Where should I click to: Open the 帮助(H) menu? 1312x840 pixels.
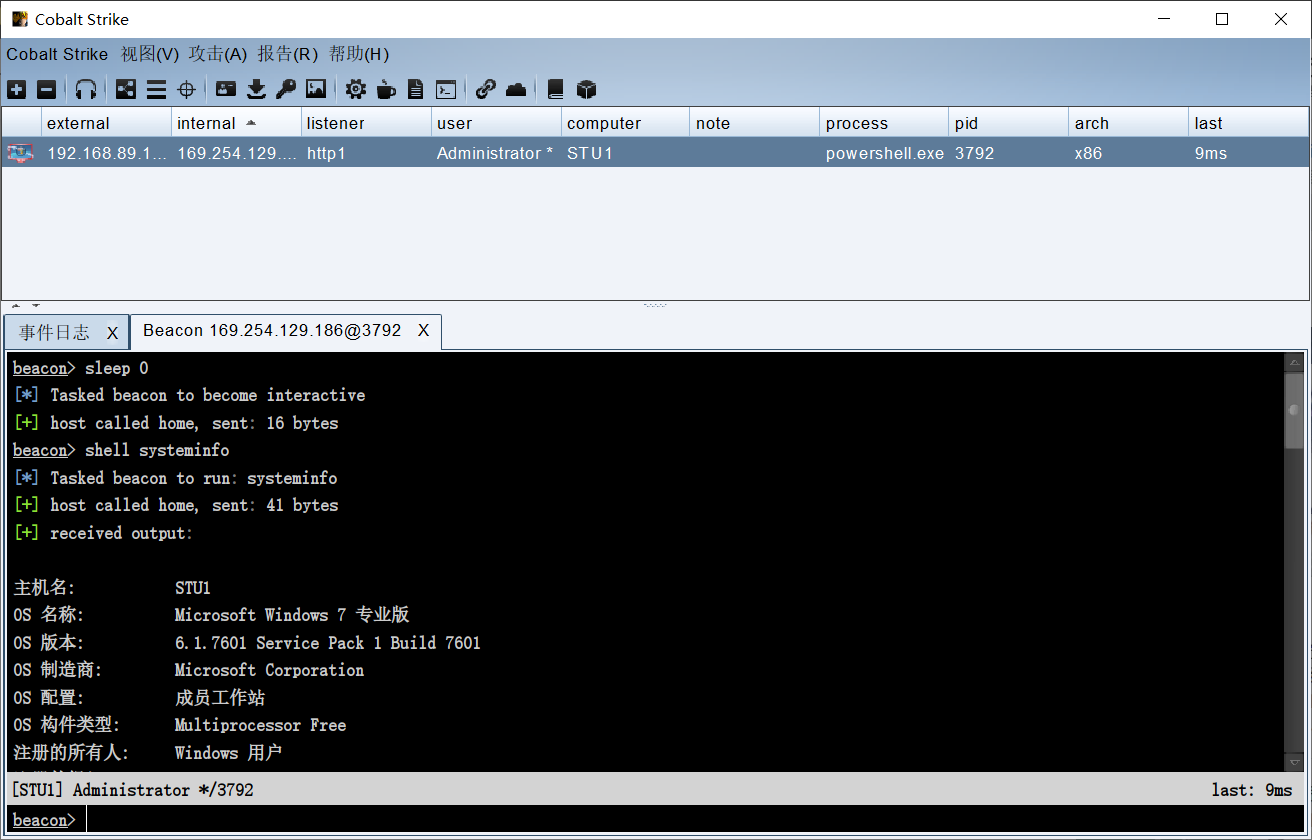click(359, 54)
